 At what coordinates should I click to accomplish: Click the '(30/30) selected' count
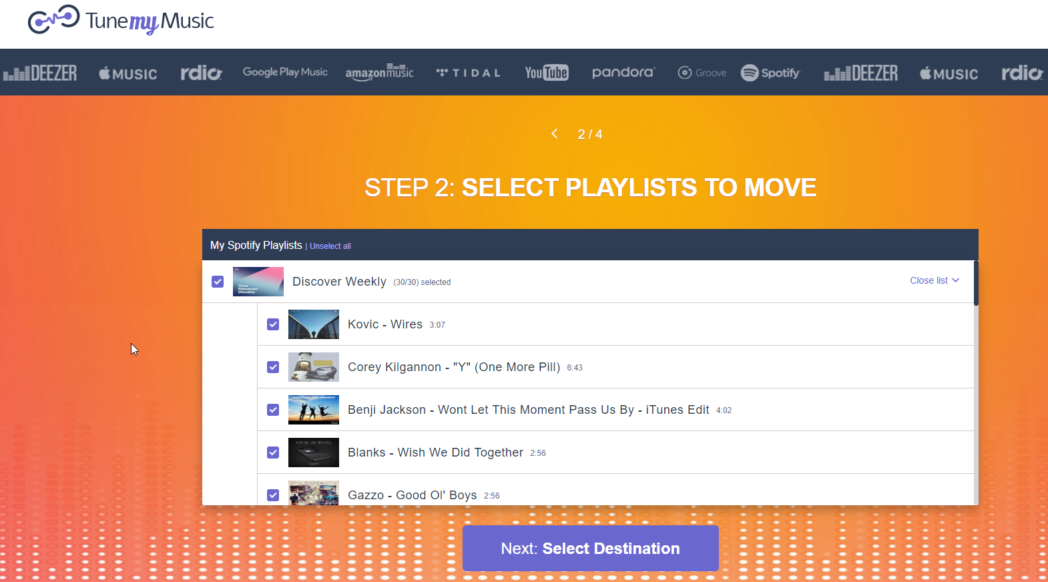tap(422, 282)
